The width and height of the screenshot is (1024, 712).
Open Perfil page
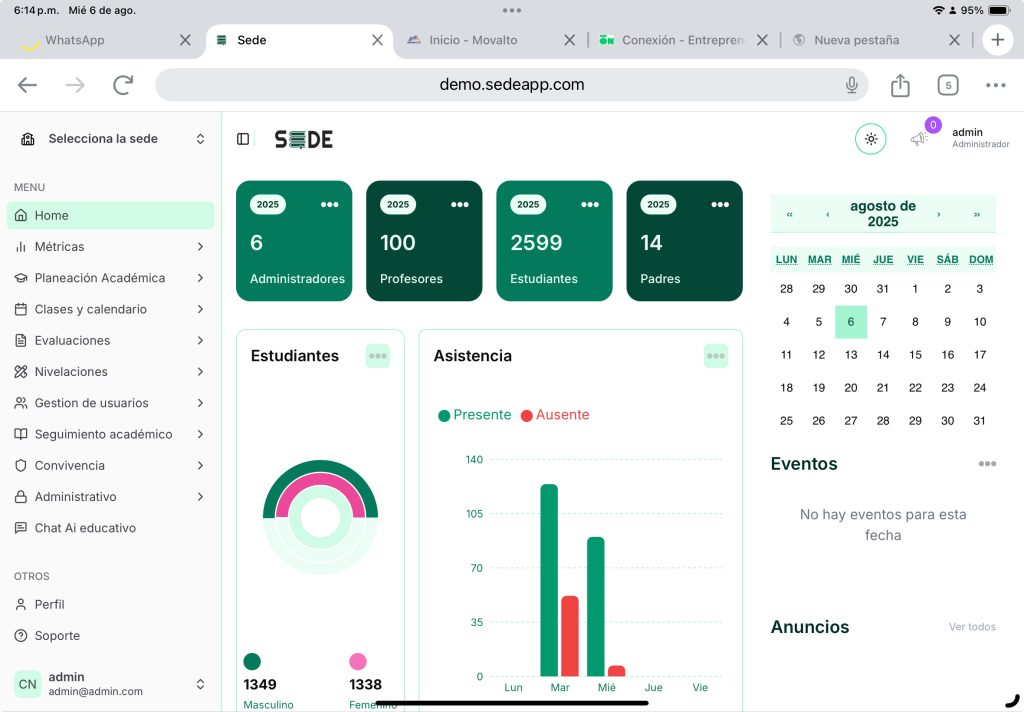(x=110, y=604)
